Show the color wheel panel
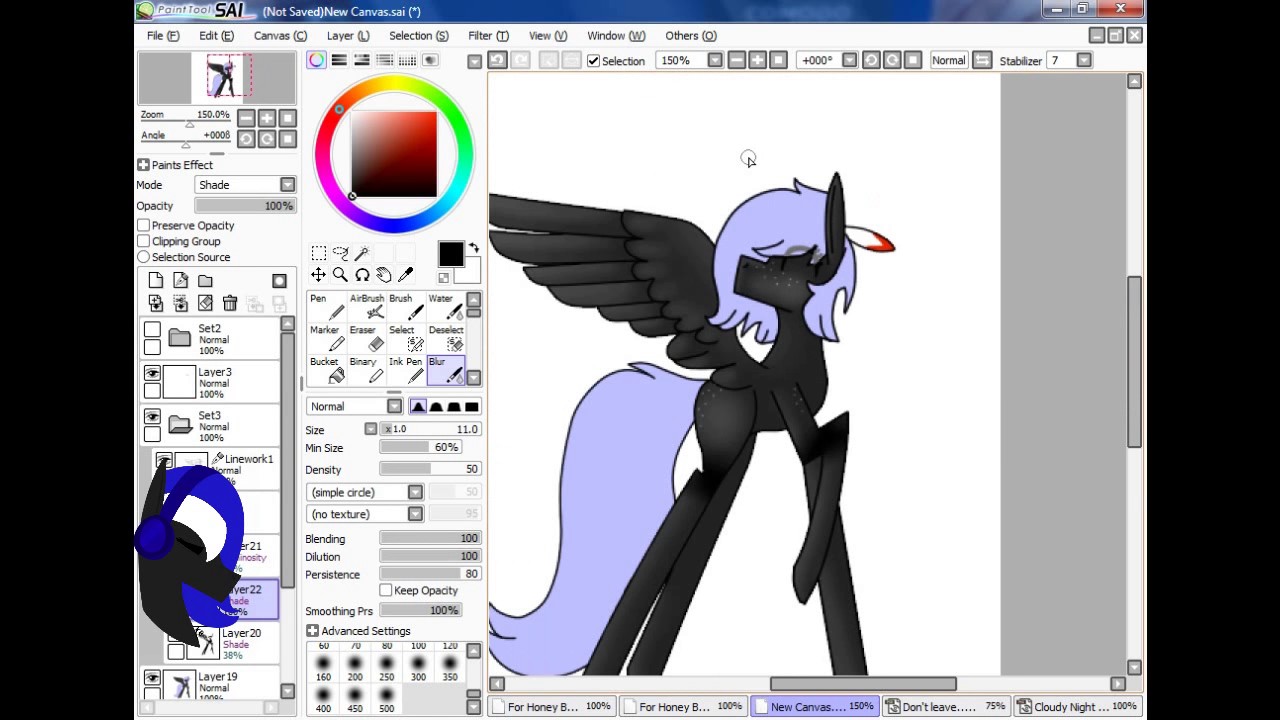Viewport: 1280px width, 720px height. [x=316, y=61]
